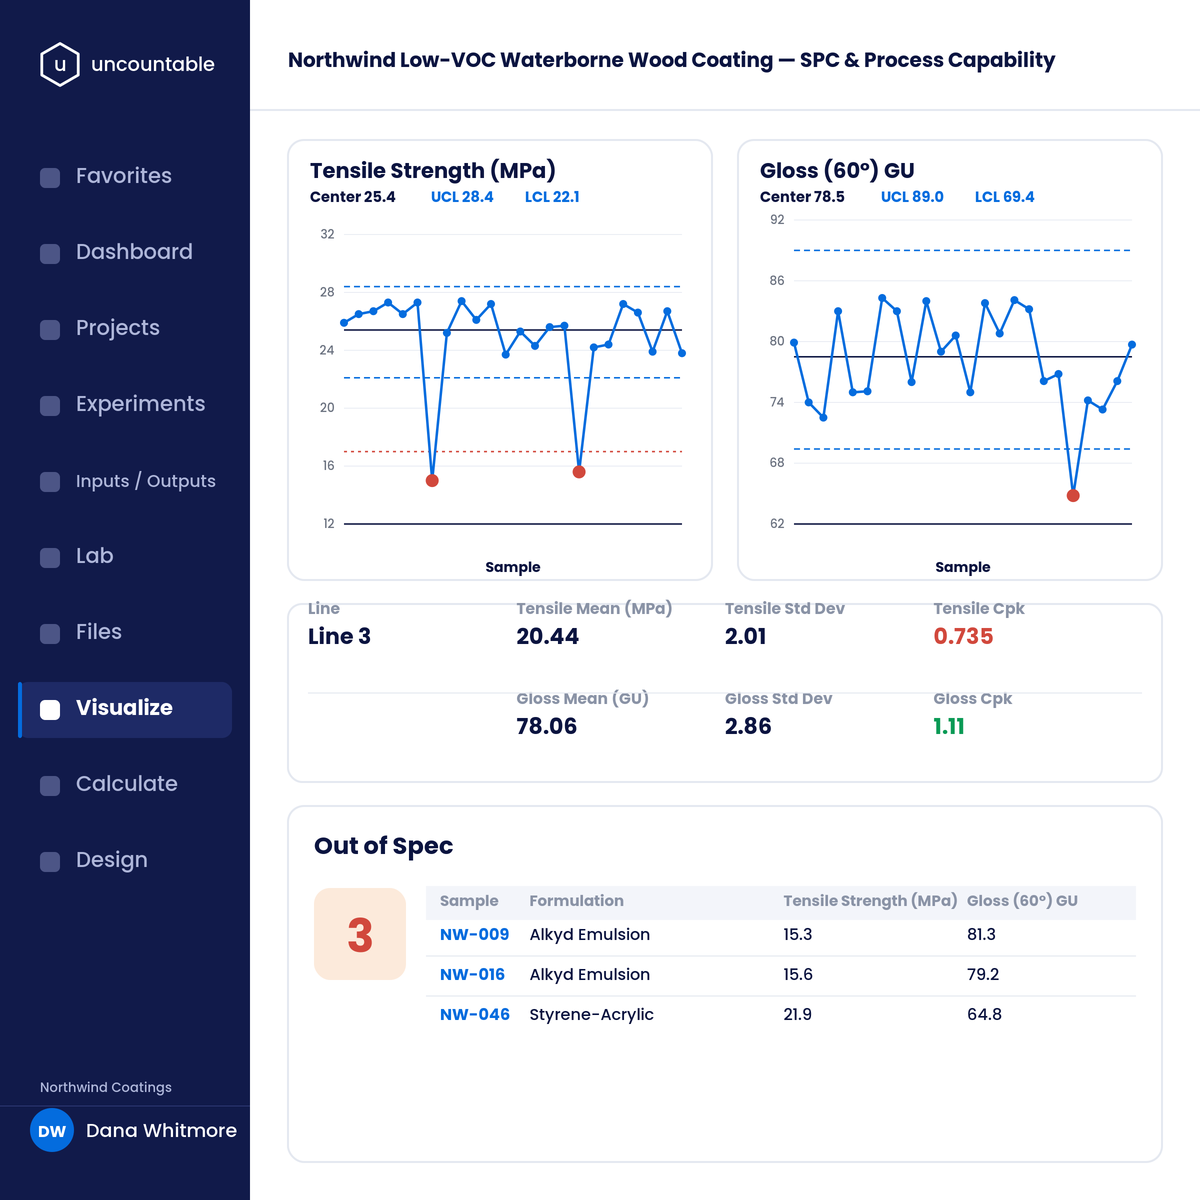Viewport: 1200px width, 1200px height.
Task: Click the gloss UCL 89.0 label
Action: pyautogui.click(x=912, y=197)
